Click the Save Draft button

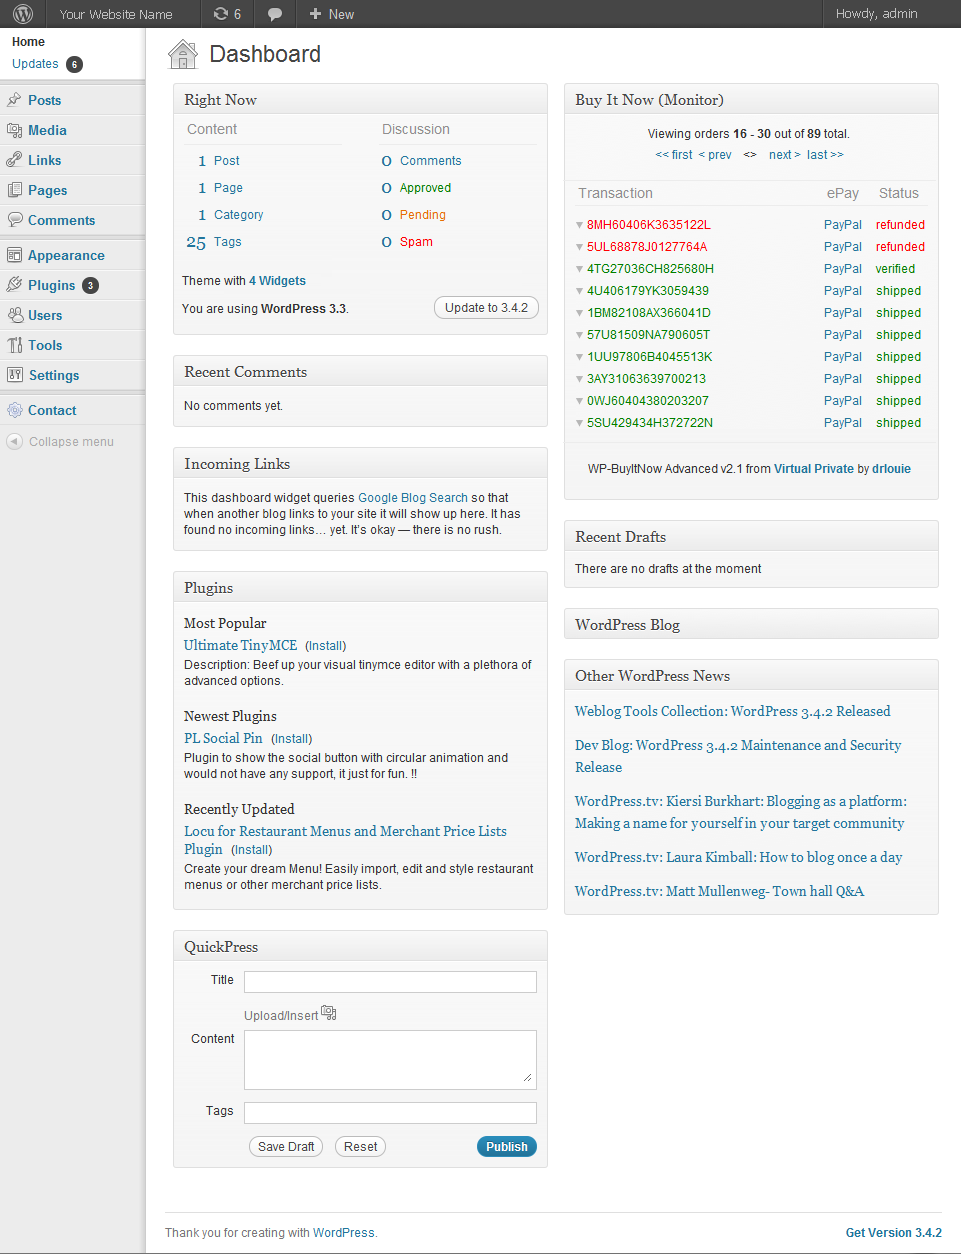286,1147
